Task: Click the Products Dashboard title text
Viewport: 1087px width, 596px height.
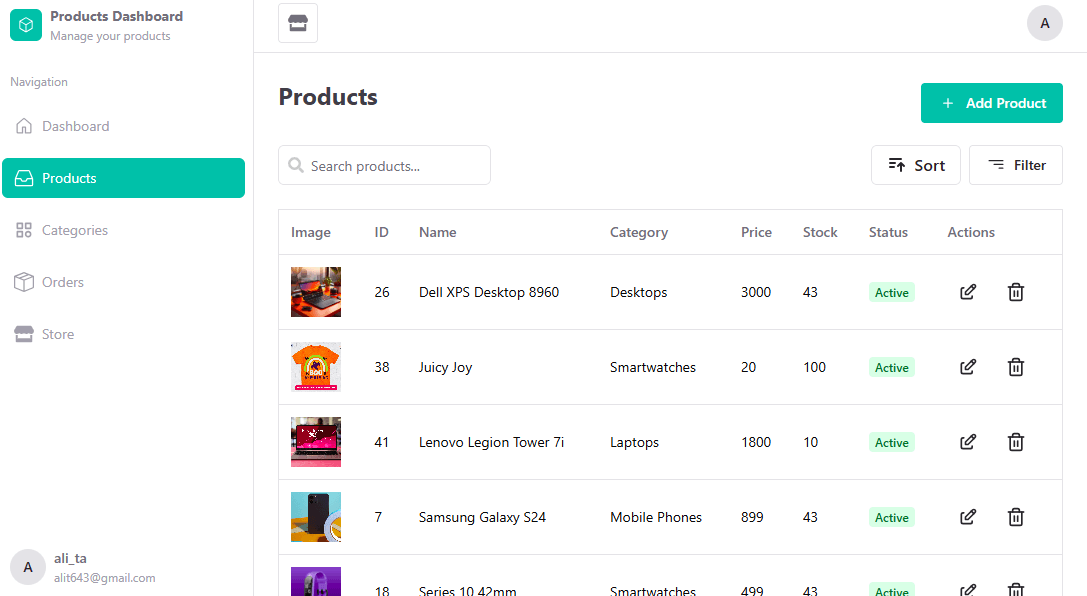Action: point(116,16)
